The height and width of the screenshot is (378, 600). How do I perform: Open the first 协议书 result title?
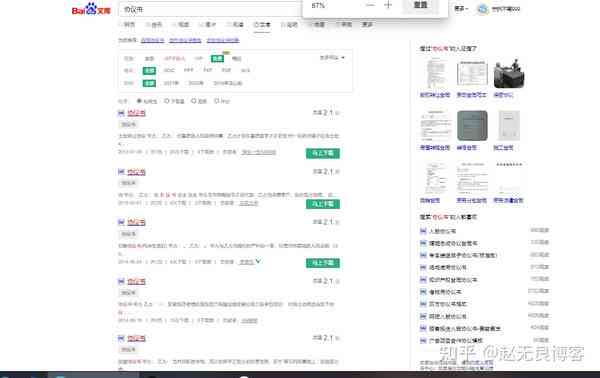point(136,113)
